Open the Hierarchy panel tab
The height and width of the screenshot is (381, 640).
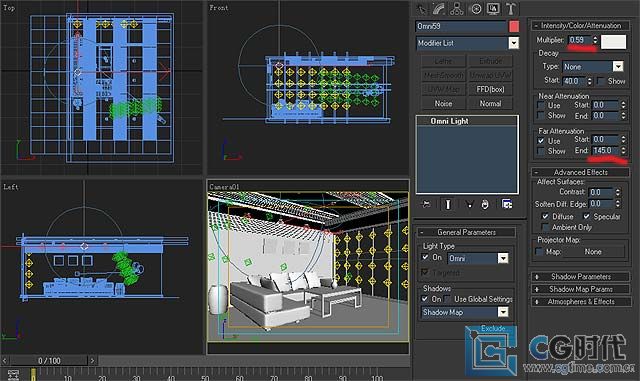pos(457,9)
